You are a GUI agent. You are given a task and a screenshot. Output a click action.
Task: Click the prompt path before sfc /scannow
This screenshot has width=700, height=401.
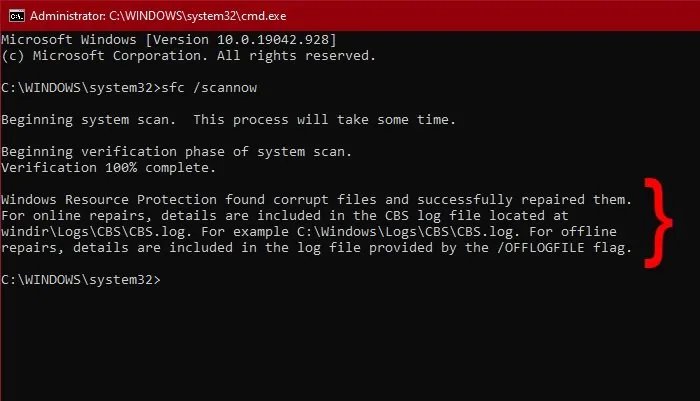(80, 88)
